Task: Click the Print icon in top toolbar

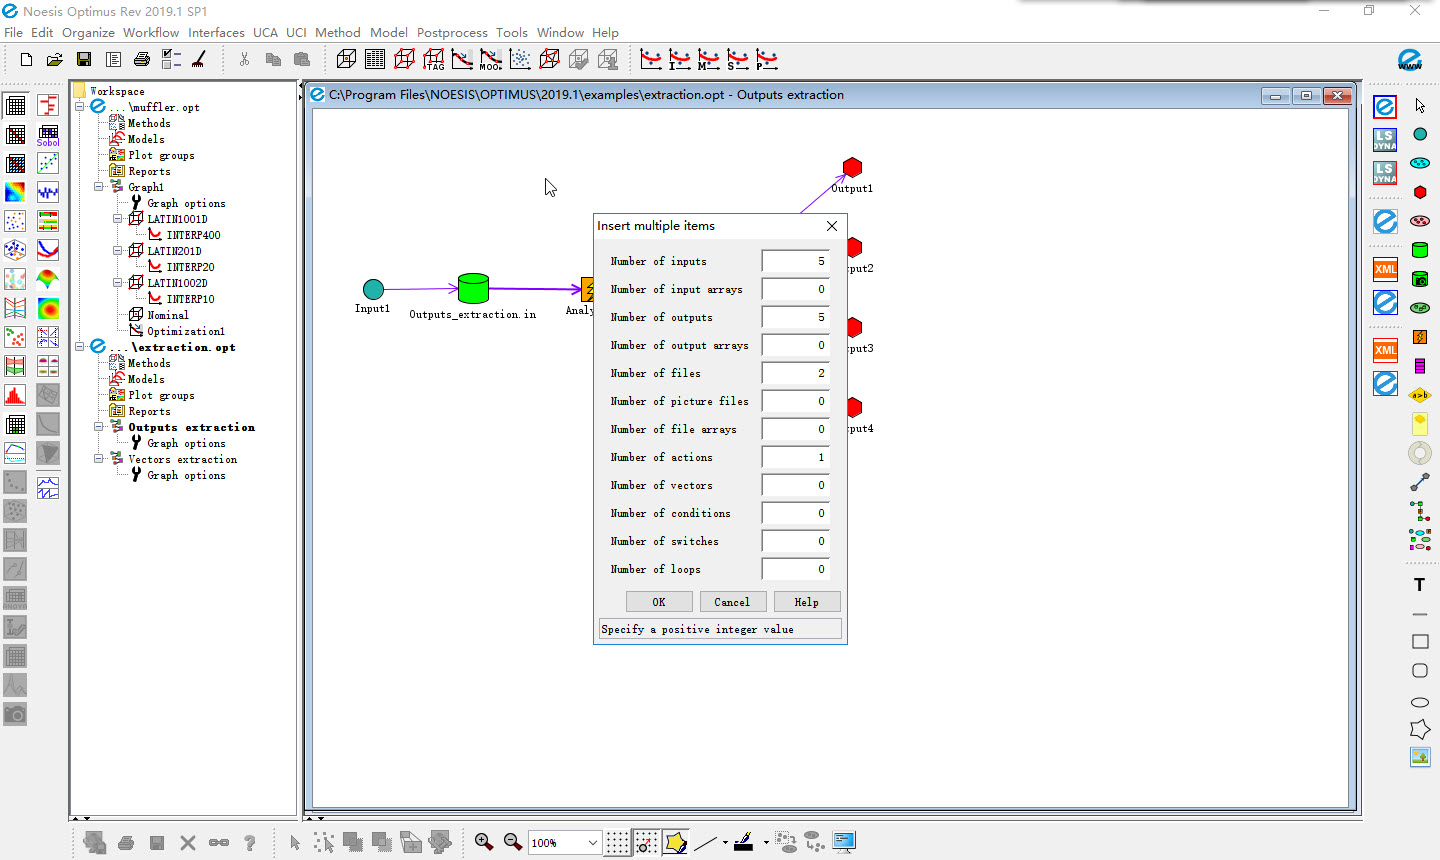Action: (142, 60)
